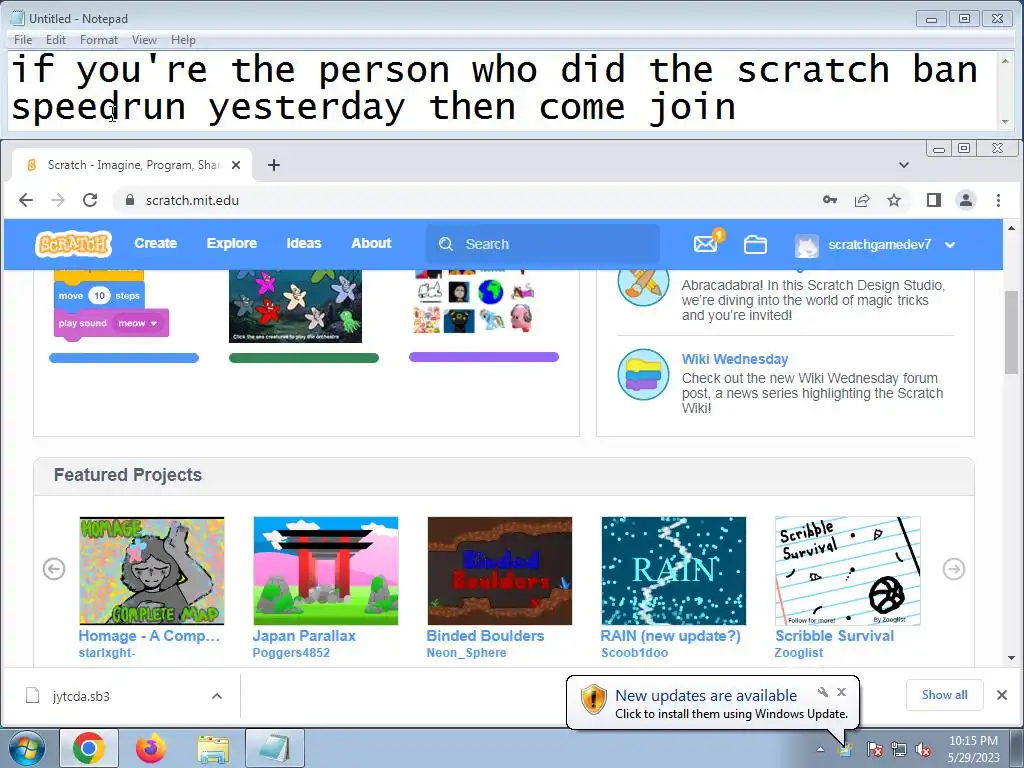Screen dimensions: 1024x768
Task: View site info via the padlock icon
Action: 129,200
